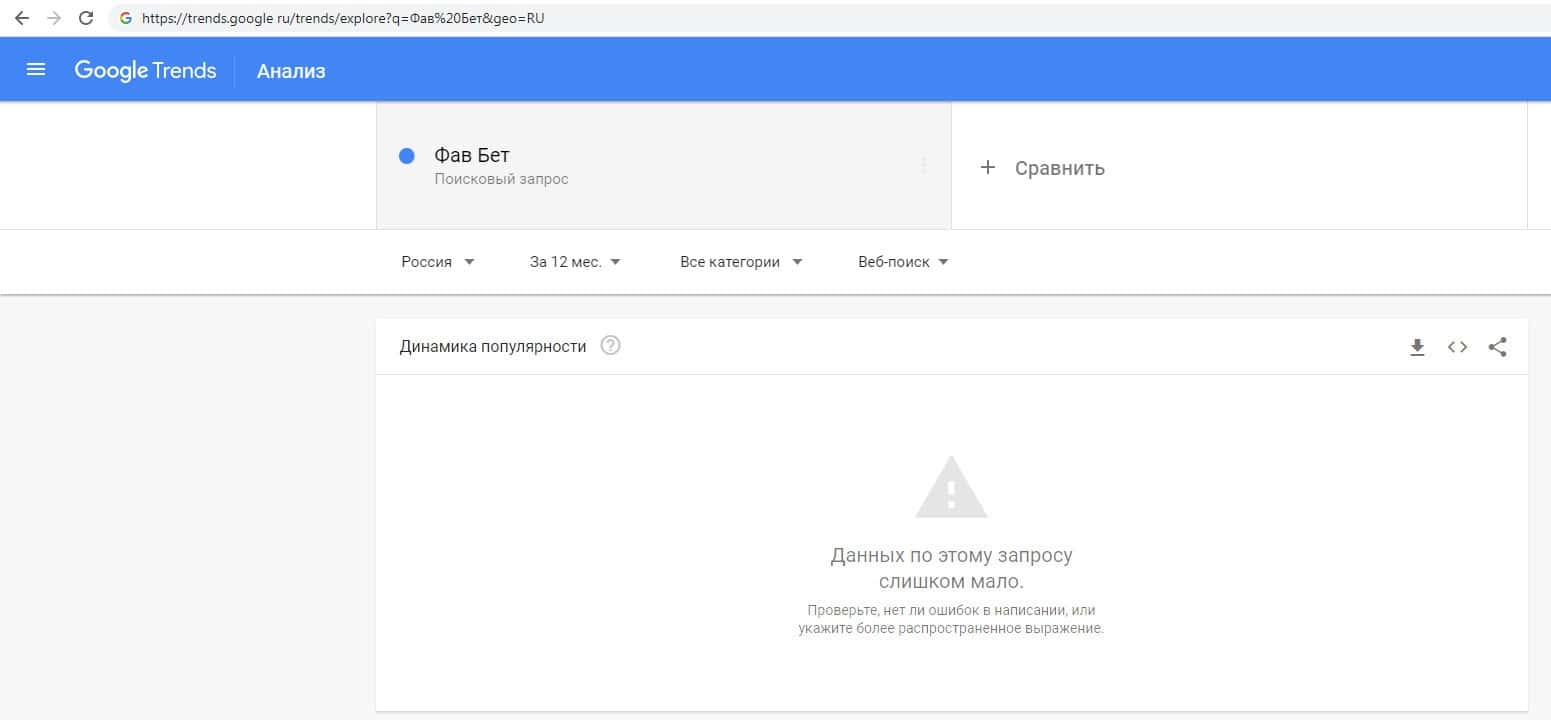Click the warning triangle icon
This screenshot has width=1551, height=720.
pyautogui.click(x=951, y=488)
